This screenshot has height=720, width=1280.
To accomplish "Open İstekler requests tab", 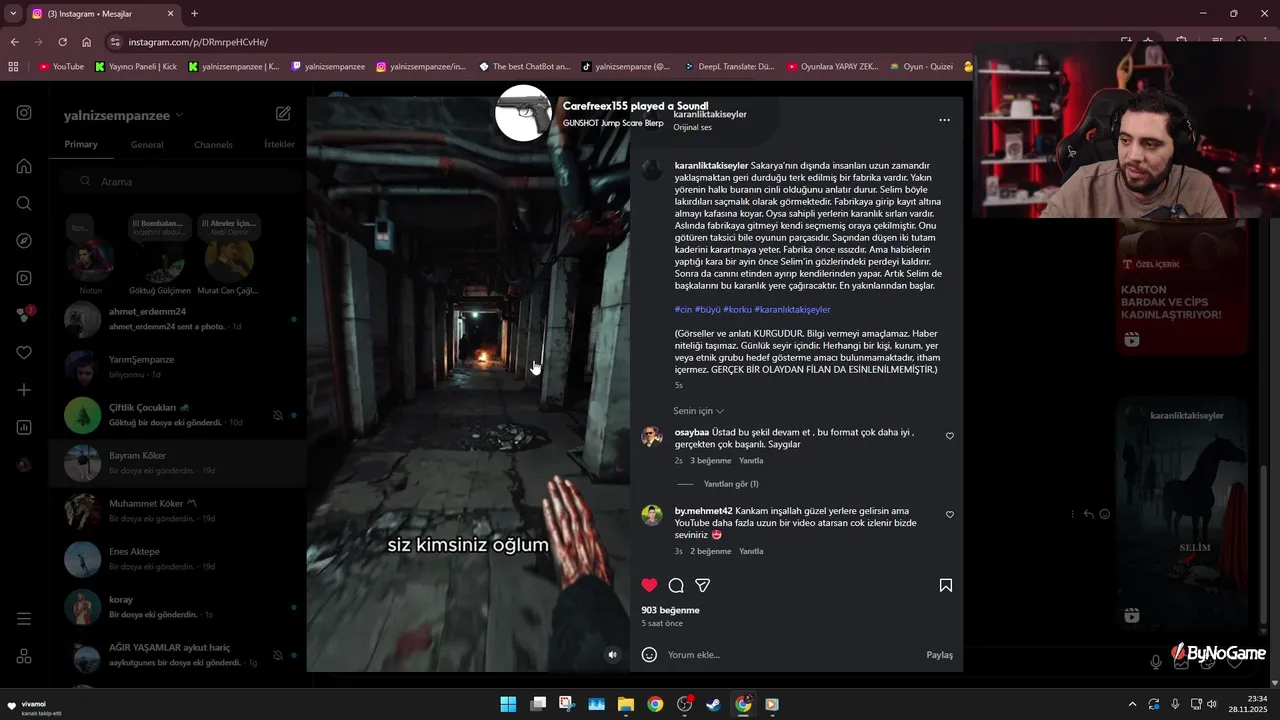I will click(279, 144).
